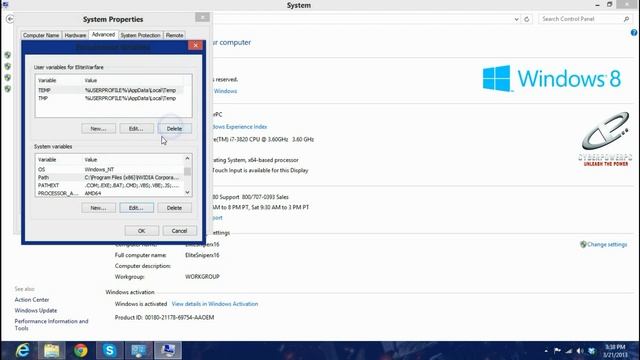Viewport: 640px width, 360px height.
Task: Click Edit under system variables
Action: (136, 208)
